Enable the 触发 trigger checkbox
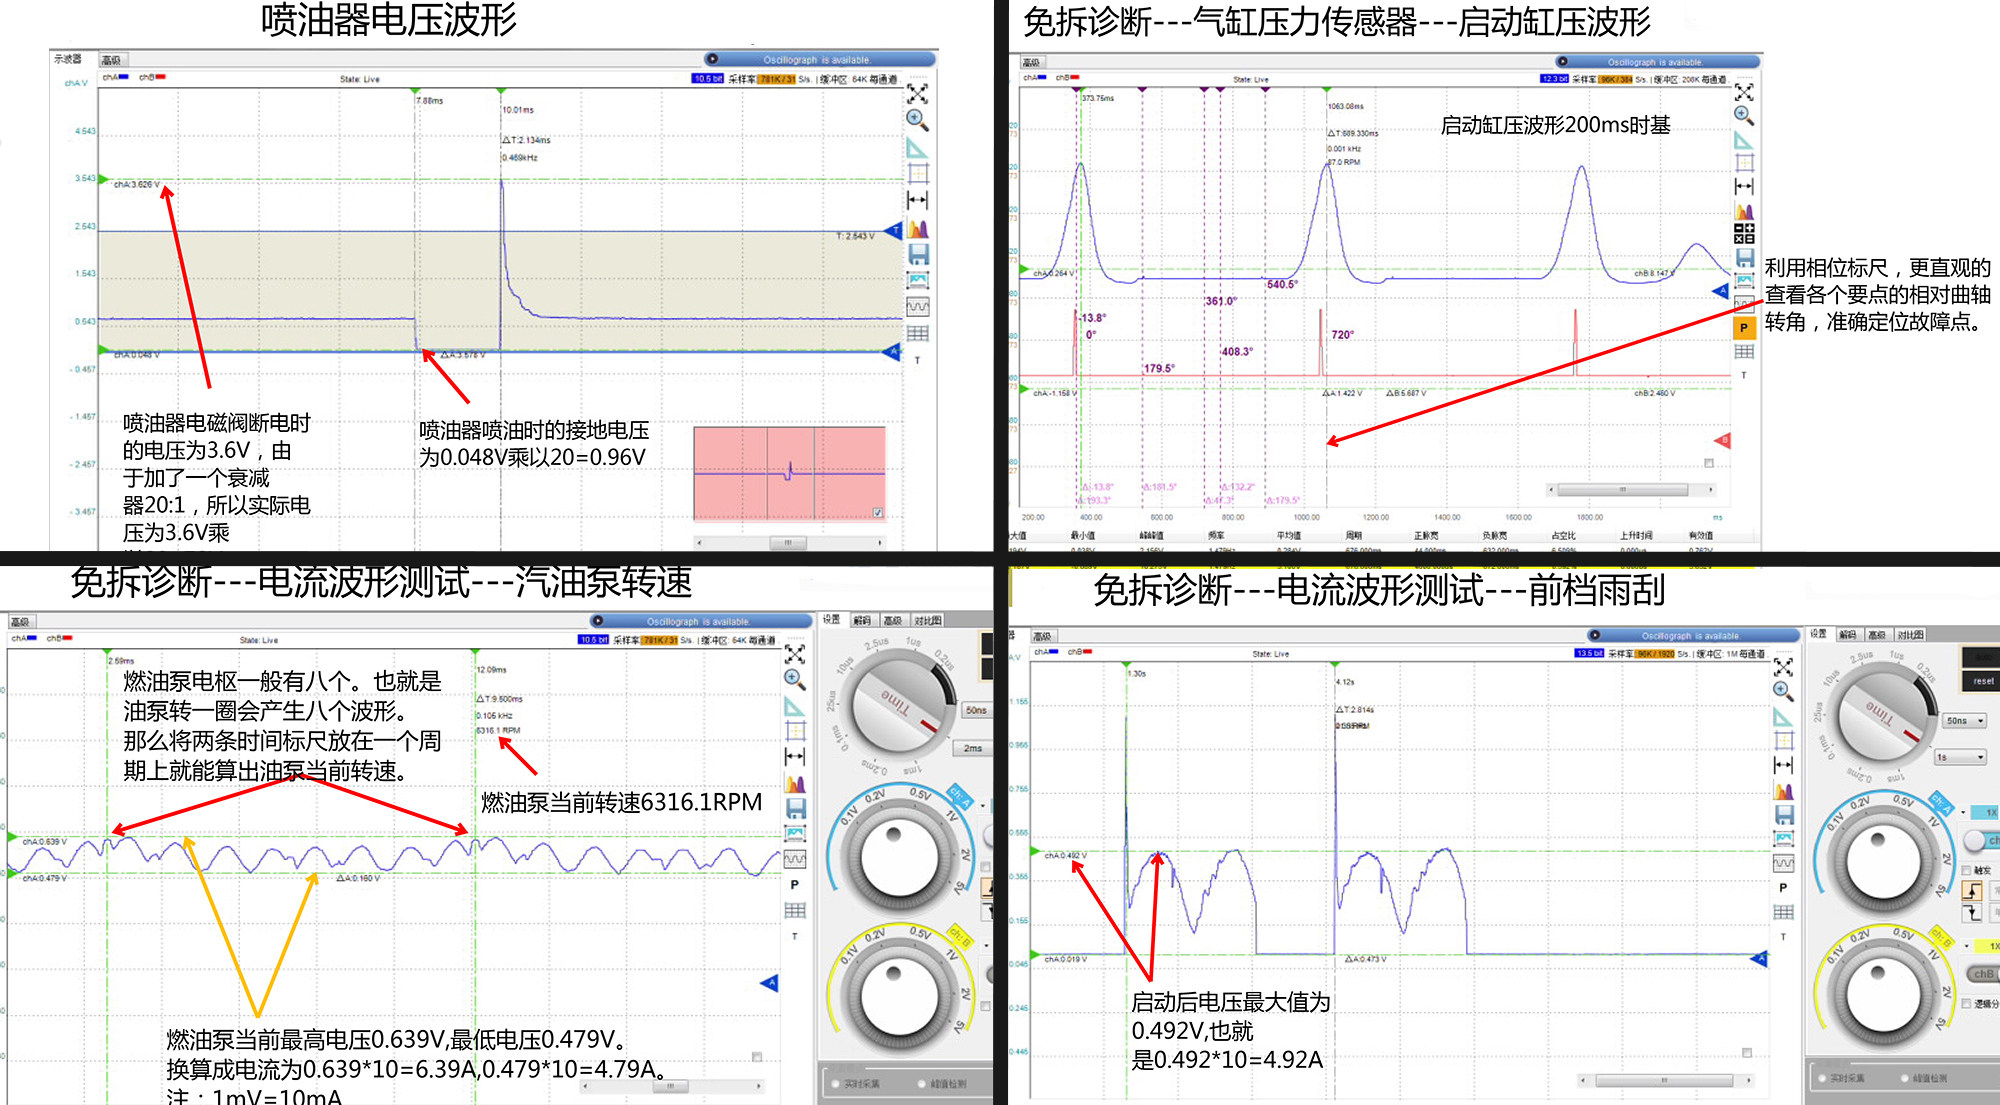 [x=1967, y=870]
